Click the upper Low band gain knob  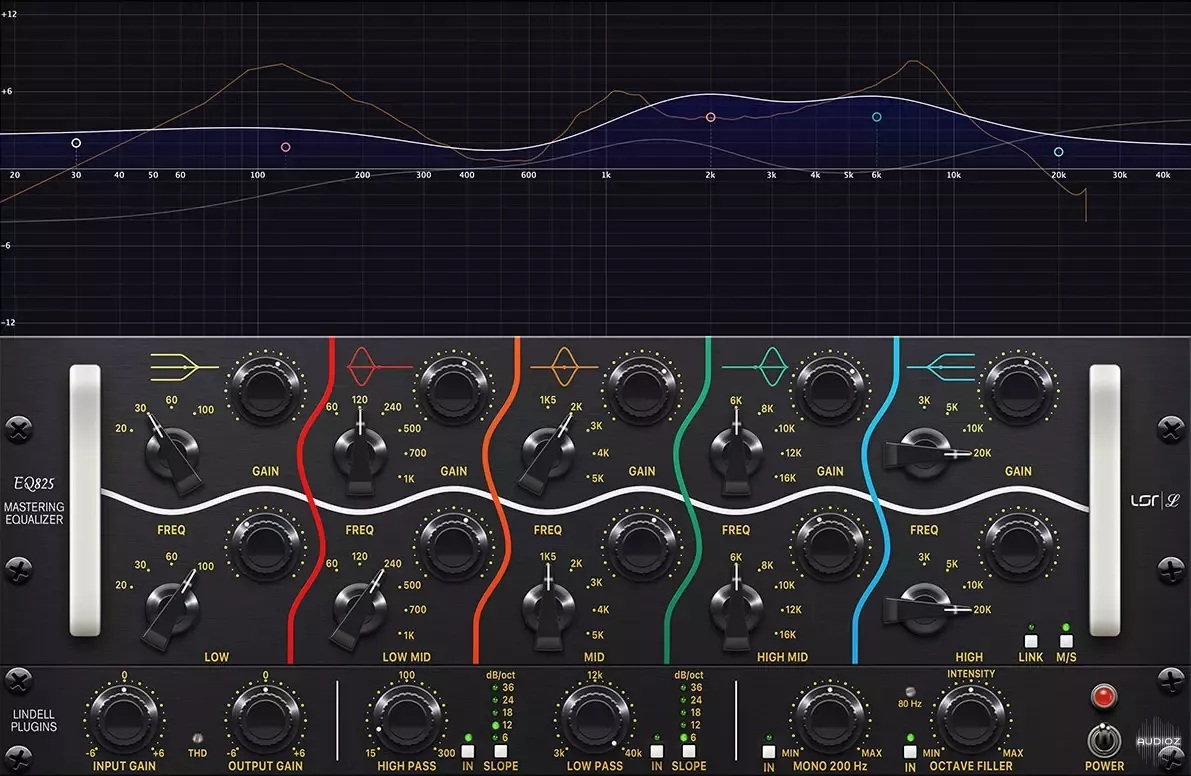(x=265, y=390)
